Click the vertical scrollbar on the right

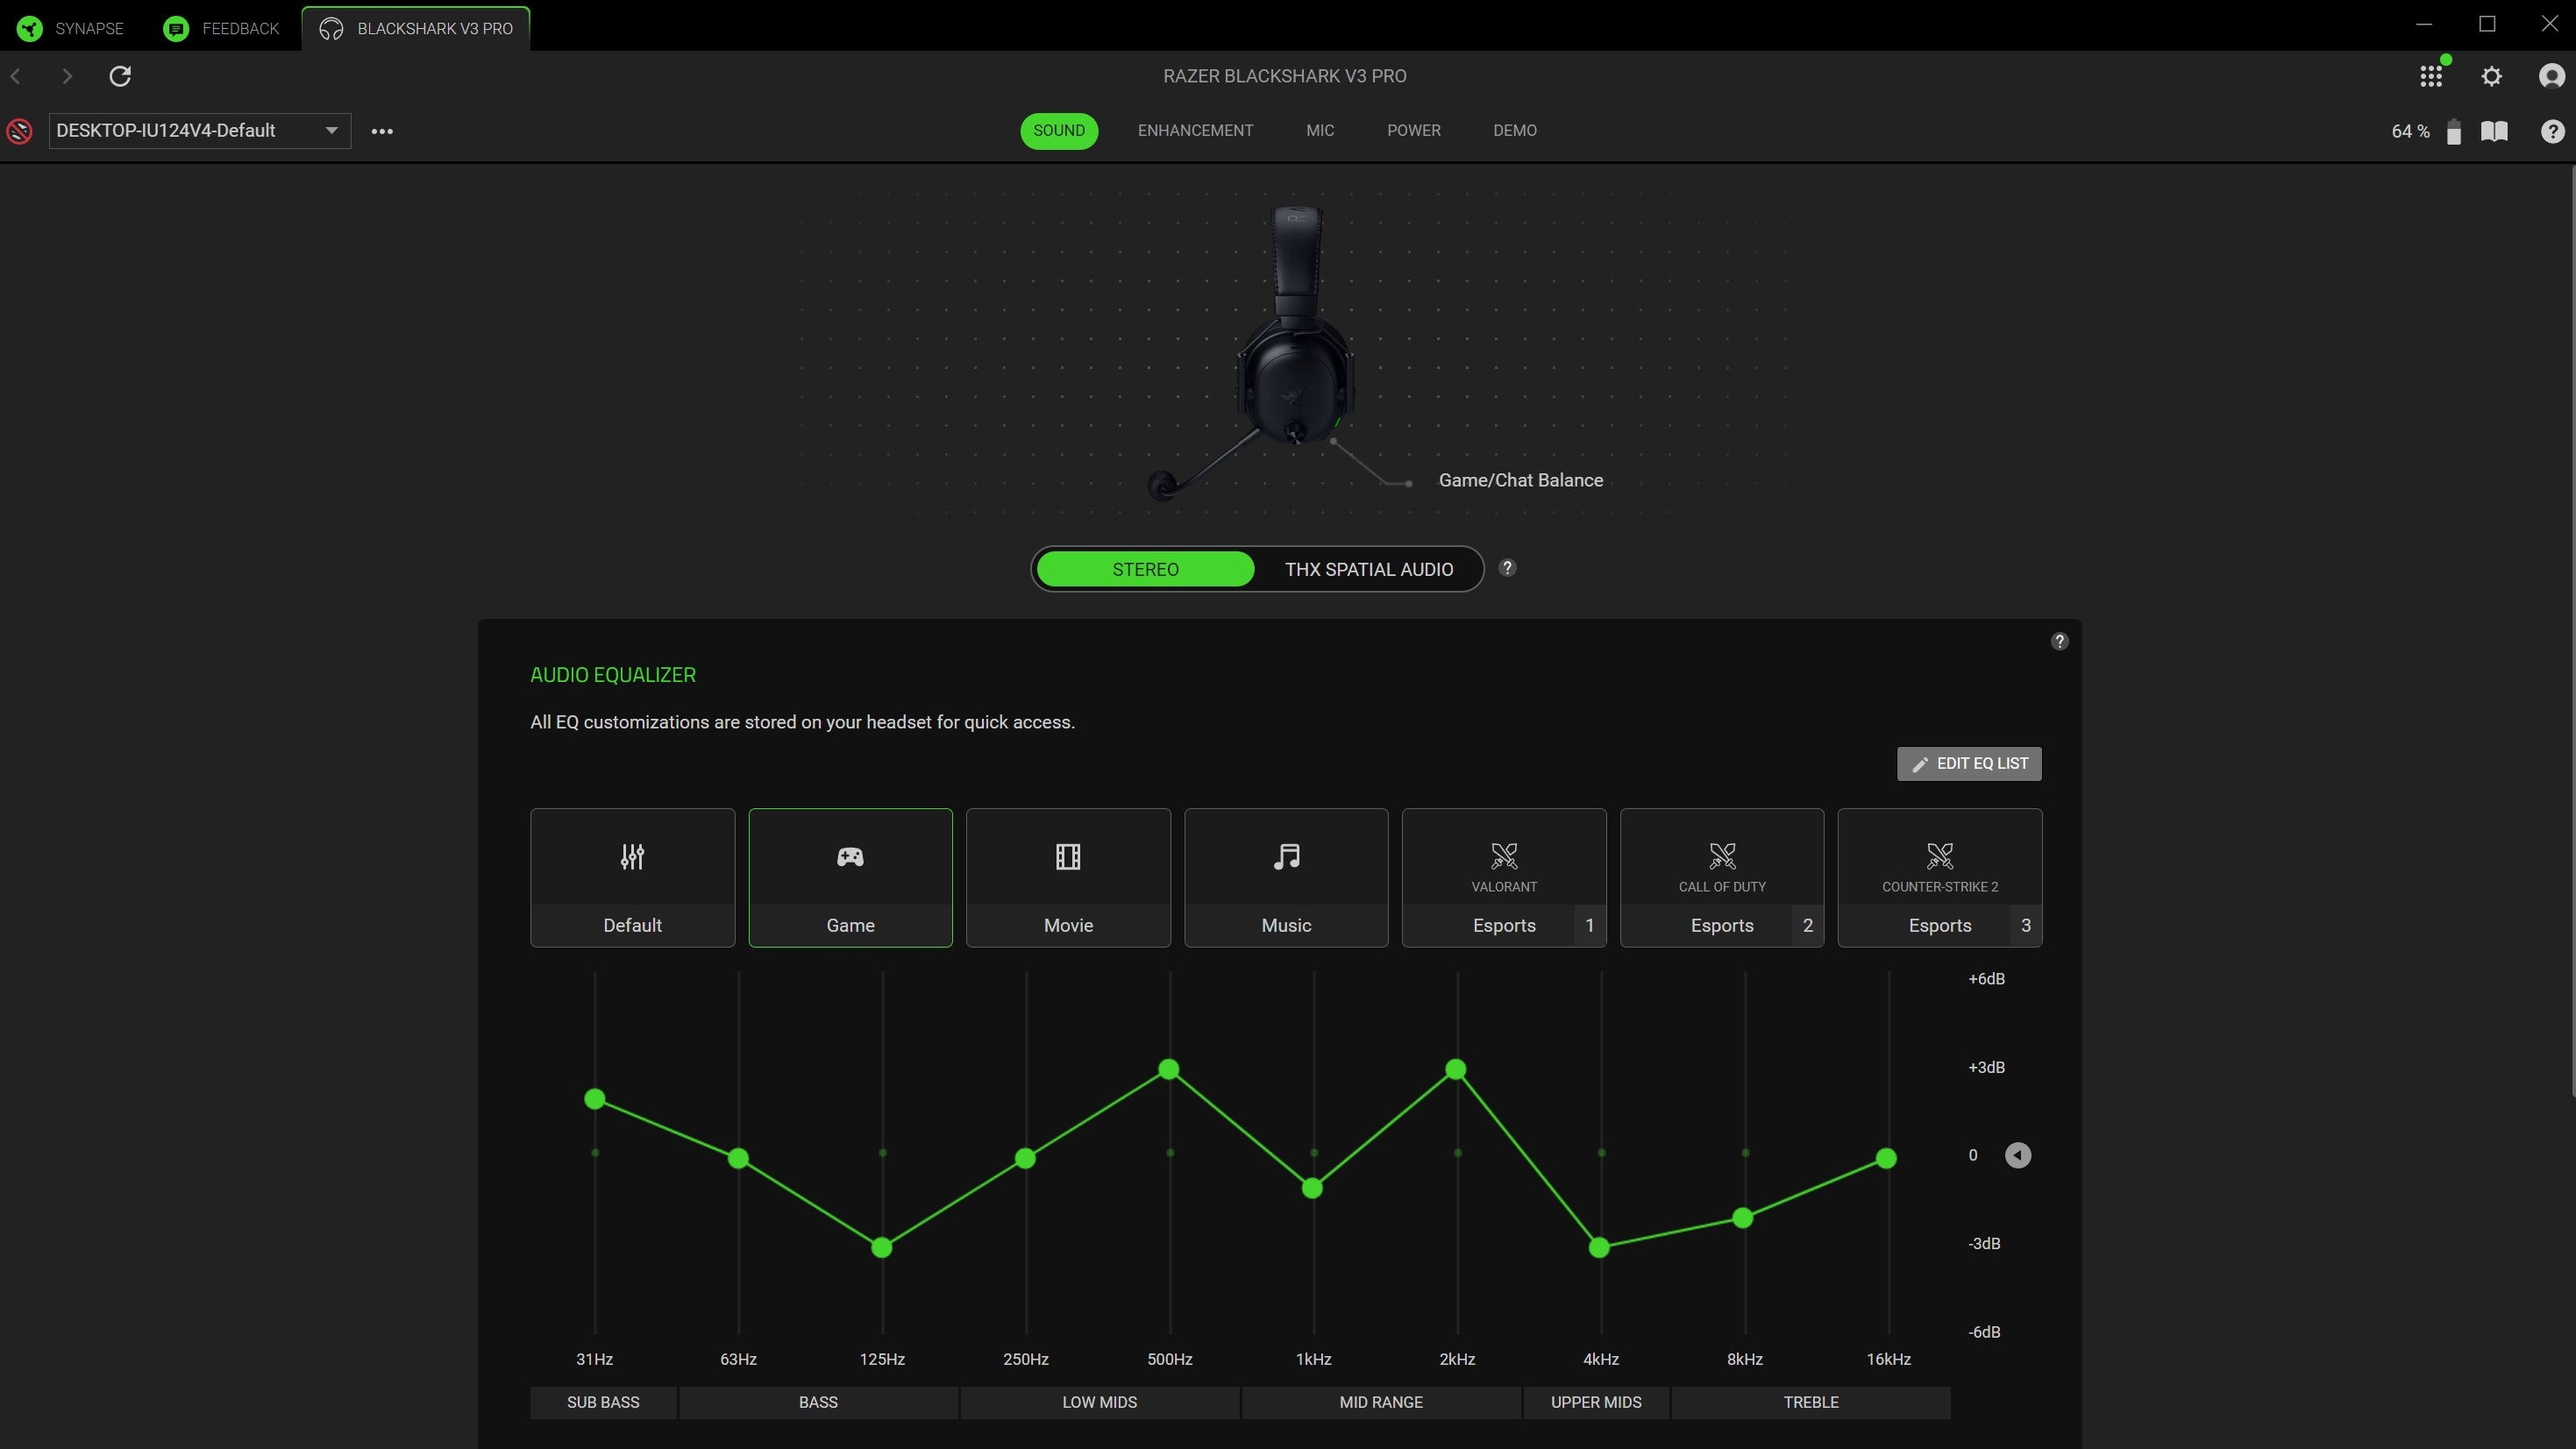coord(2572,630)
